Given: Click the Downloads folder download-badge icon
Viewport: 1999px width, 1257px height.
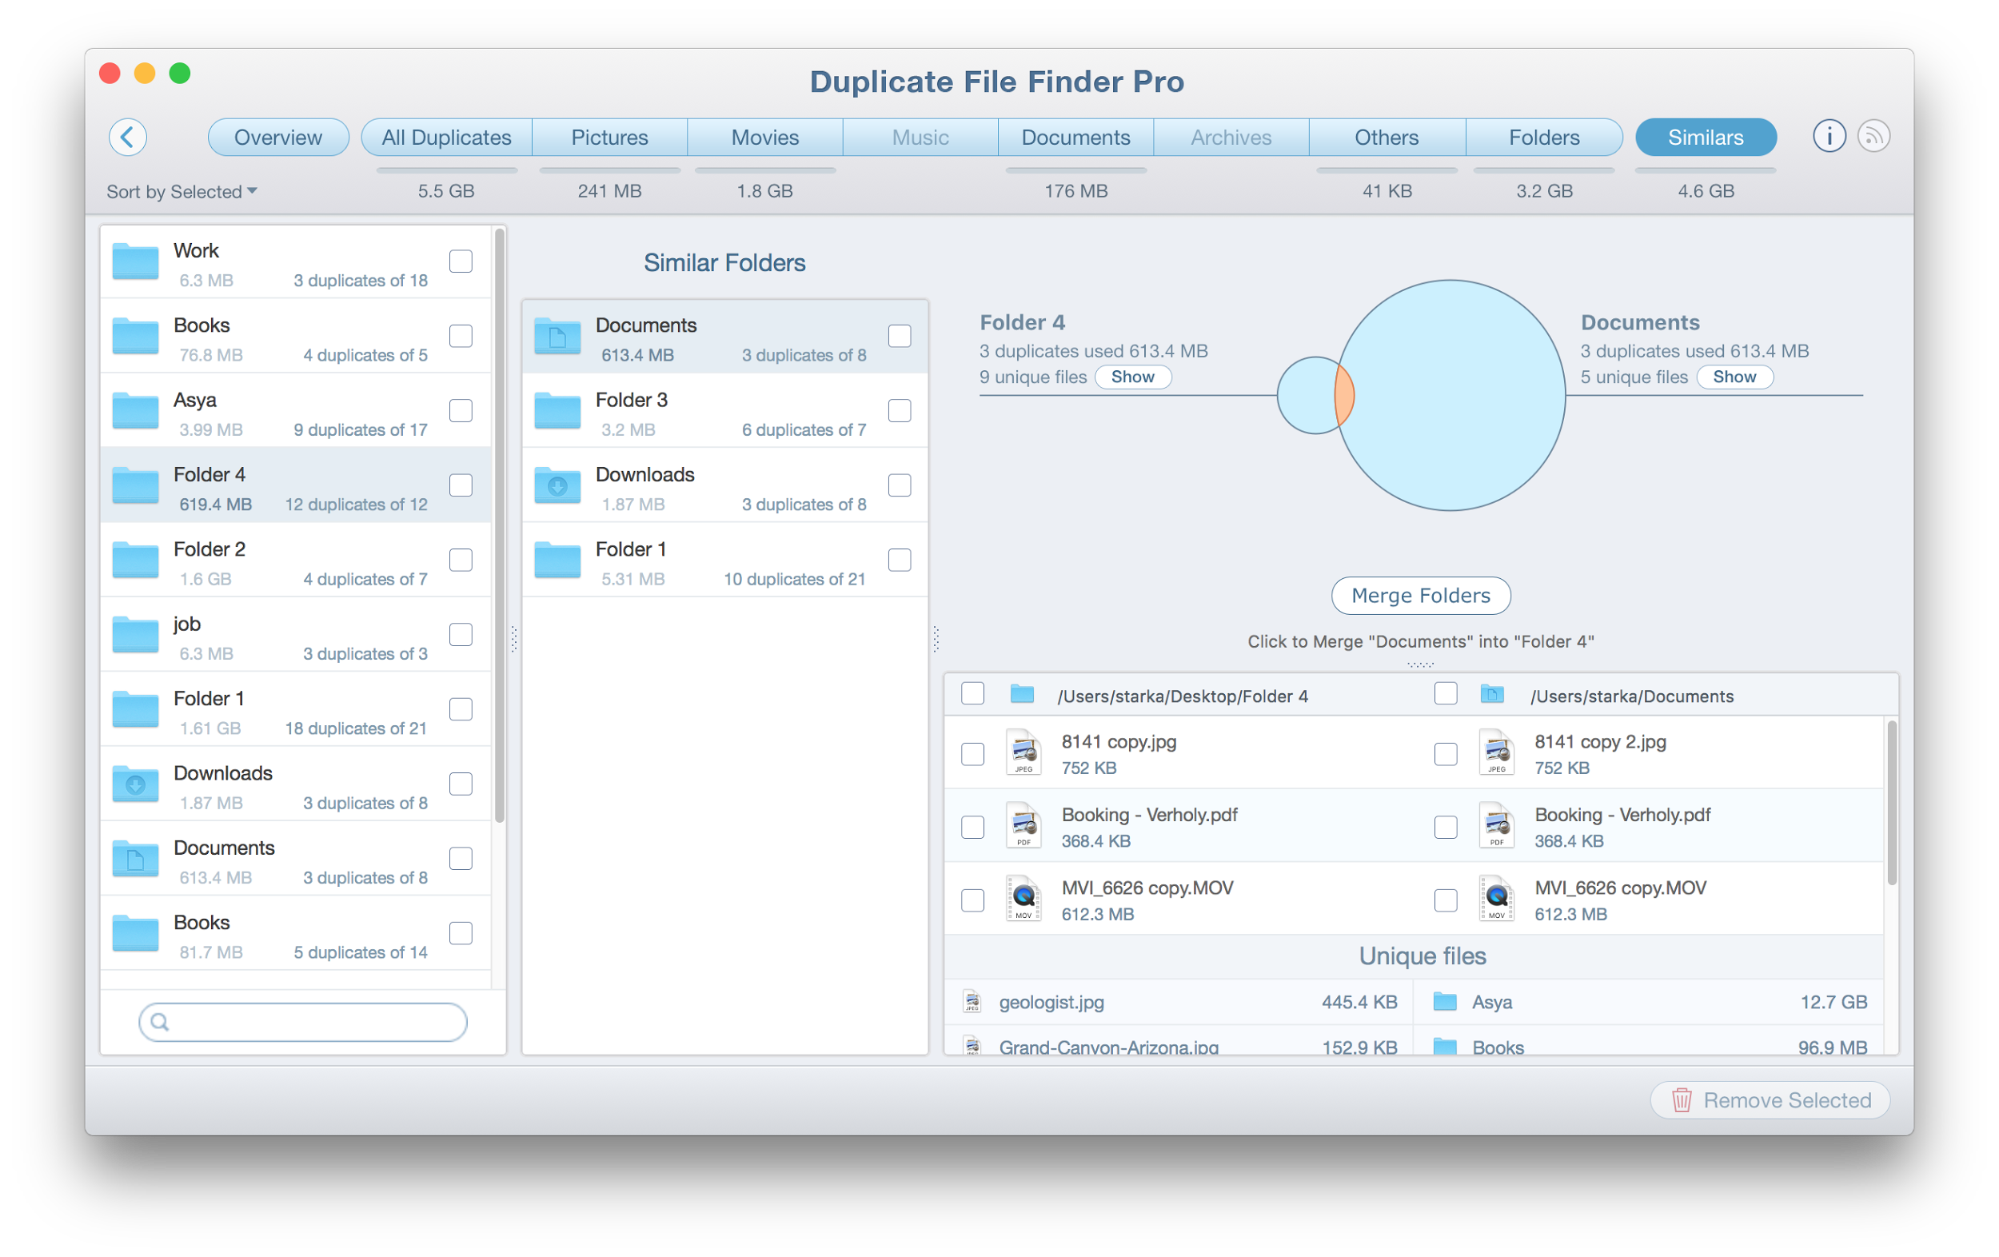Looking at the screenshot, I should point(136,785).
